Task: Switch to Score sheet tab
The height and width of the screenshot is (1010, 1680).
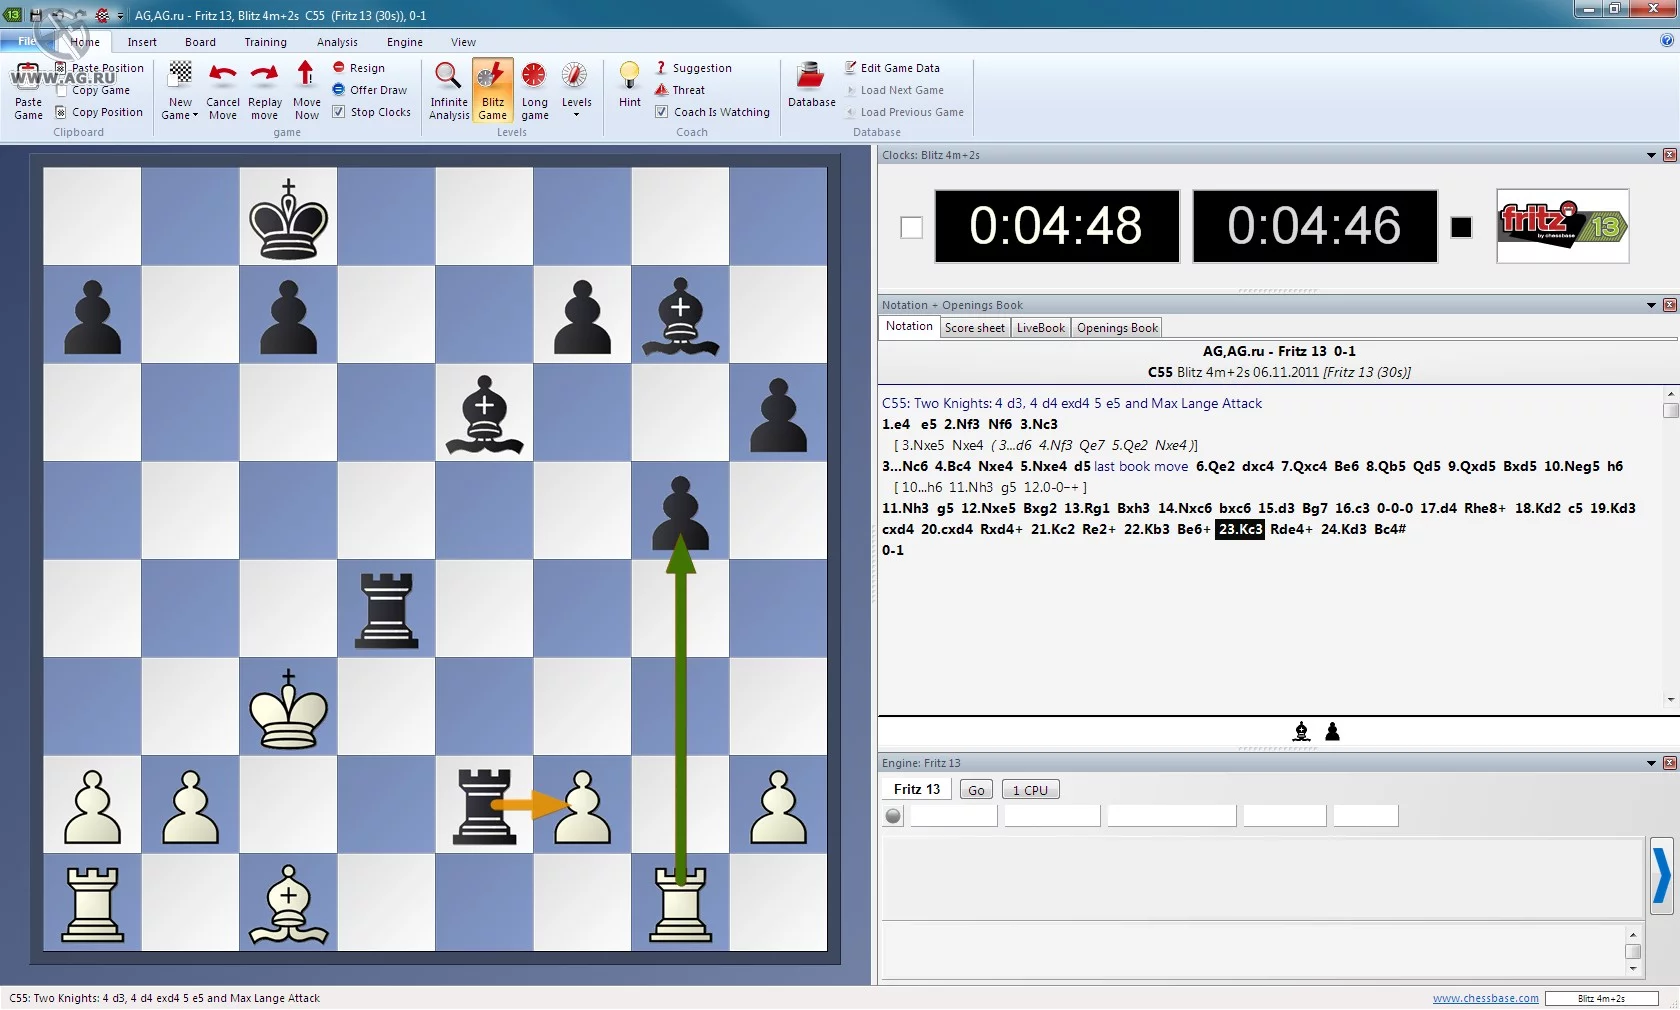Action: click(975, 328)
